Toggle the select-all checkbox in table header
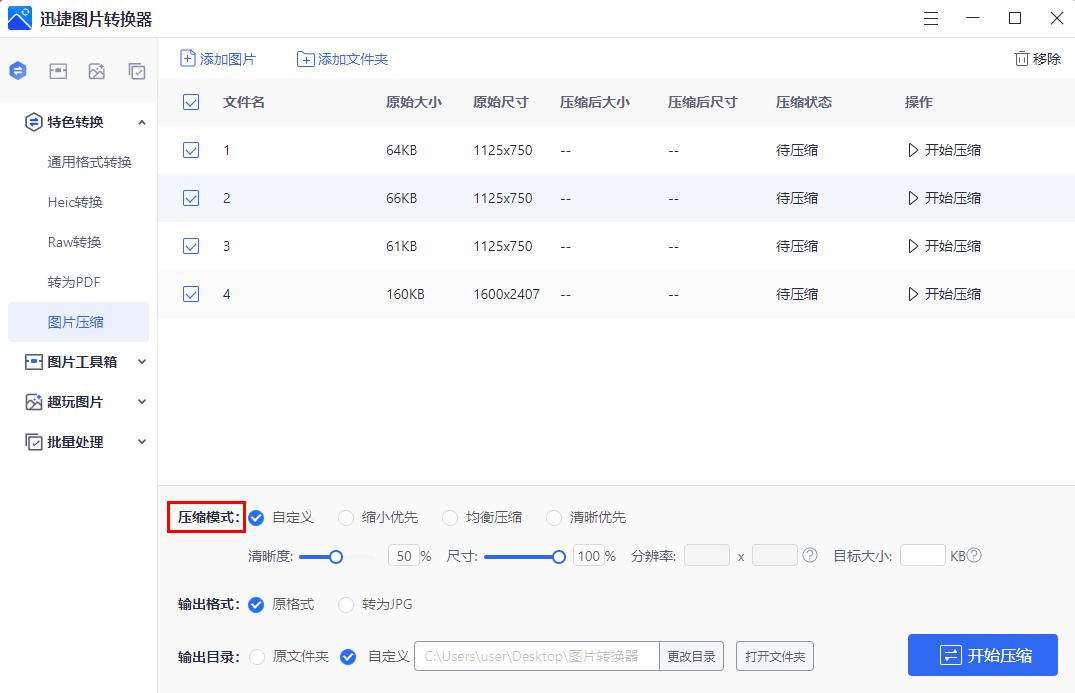This screenshot has width=1075, height=693. coord(190,102)
